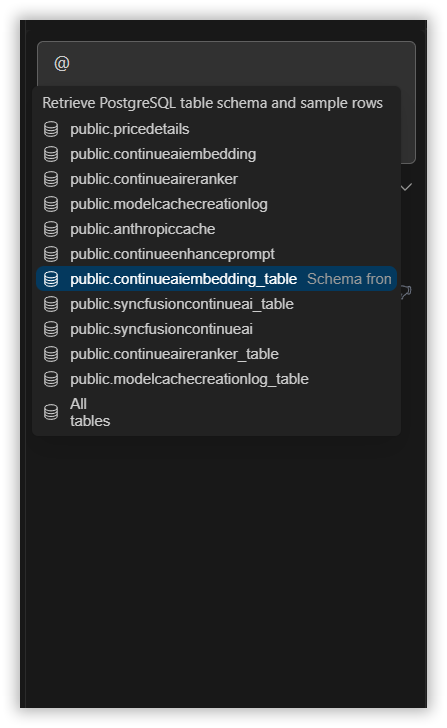Click database icon of highlighted continueaiembedding_table row
Viewport: 447px width, 728px height.
[51, 279]
